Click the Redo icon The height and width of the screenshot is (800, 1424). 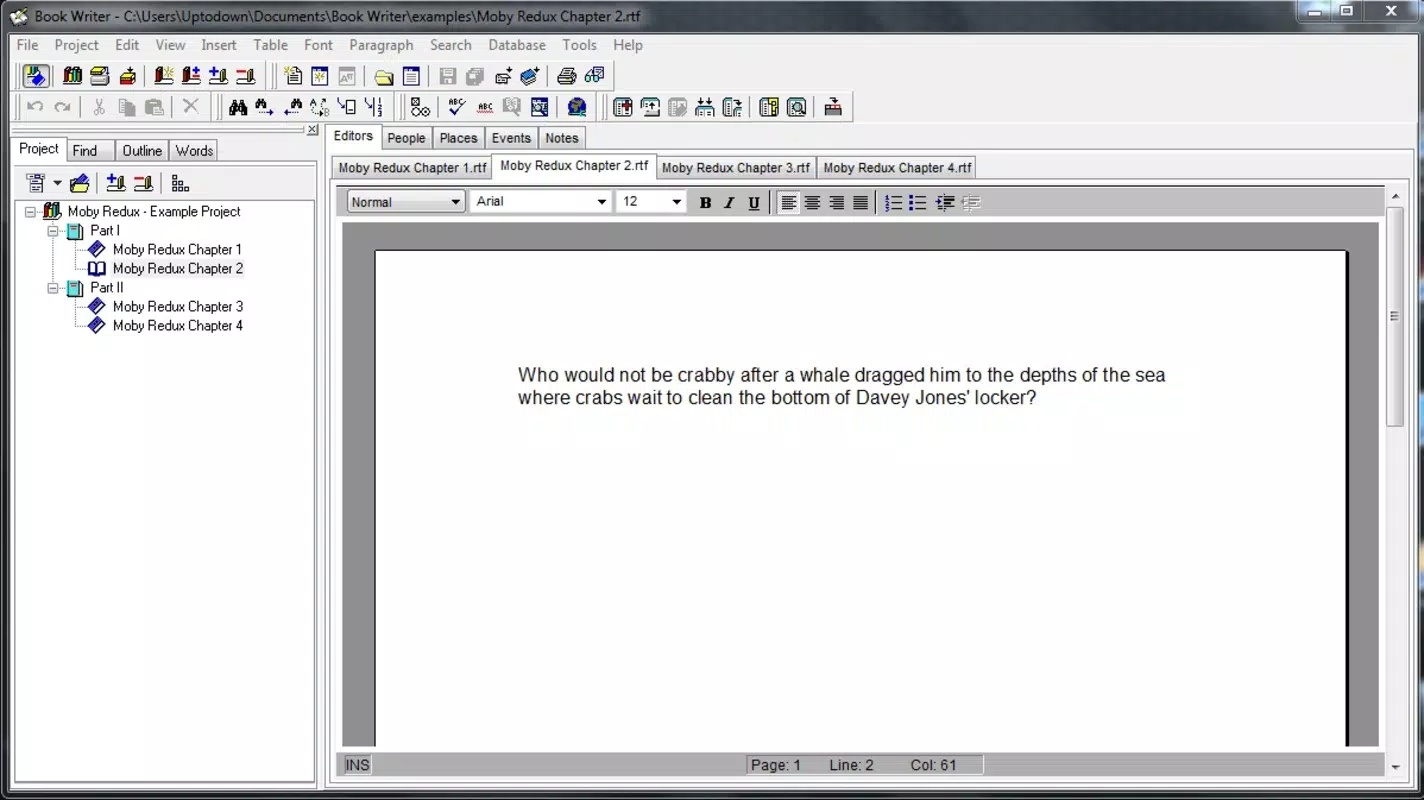click(62, 107)
